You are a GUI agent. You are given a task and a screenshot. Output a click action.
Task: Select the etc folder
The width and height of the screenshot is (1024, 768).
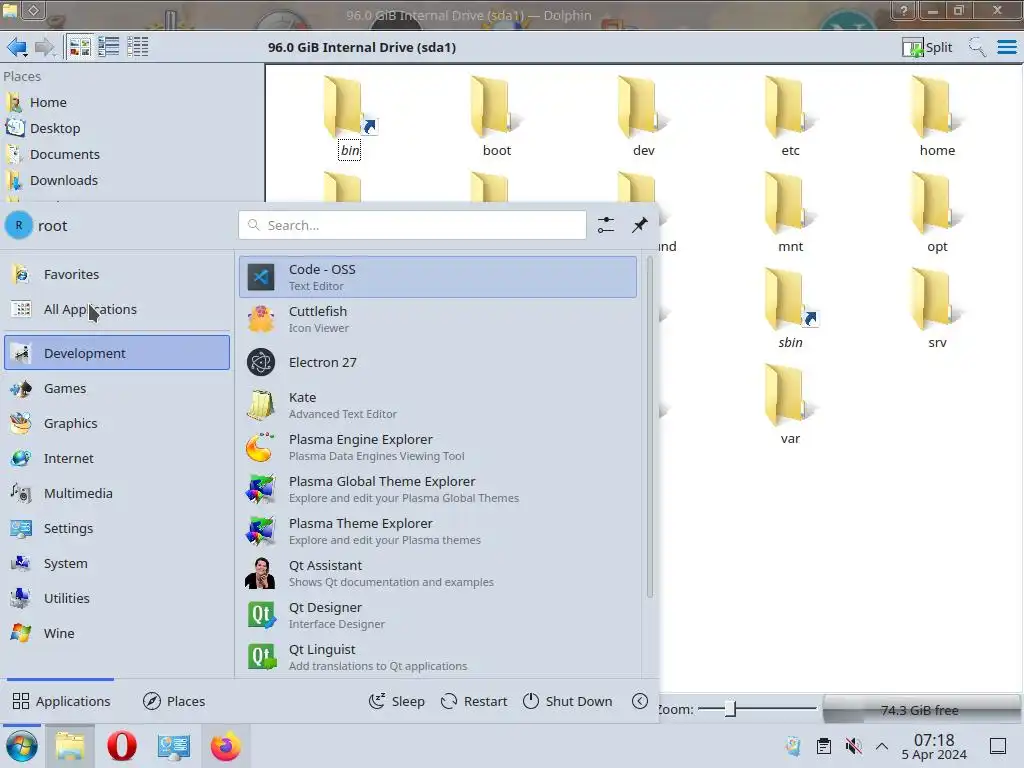790,117
